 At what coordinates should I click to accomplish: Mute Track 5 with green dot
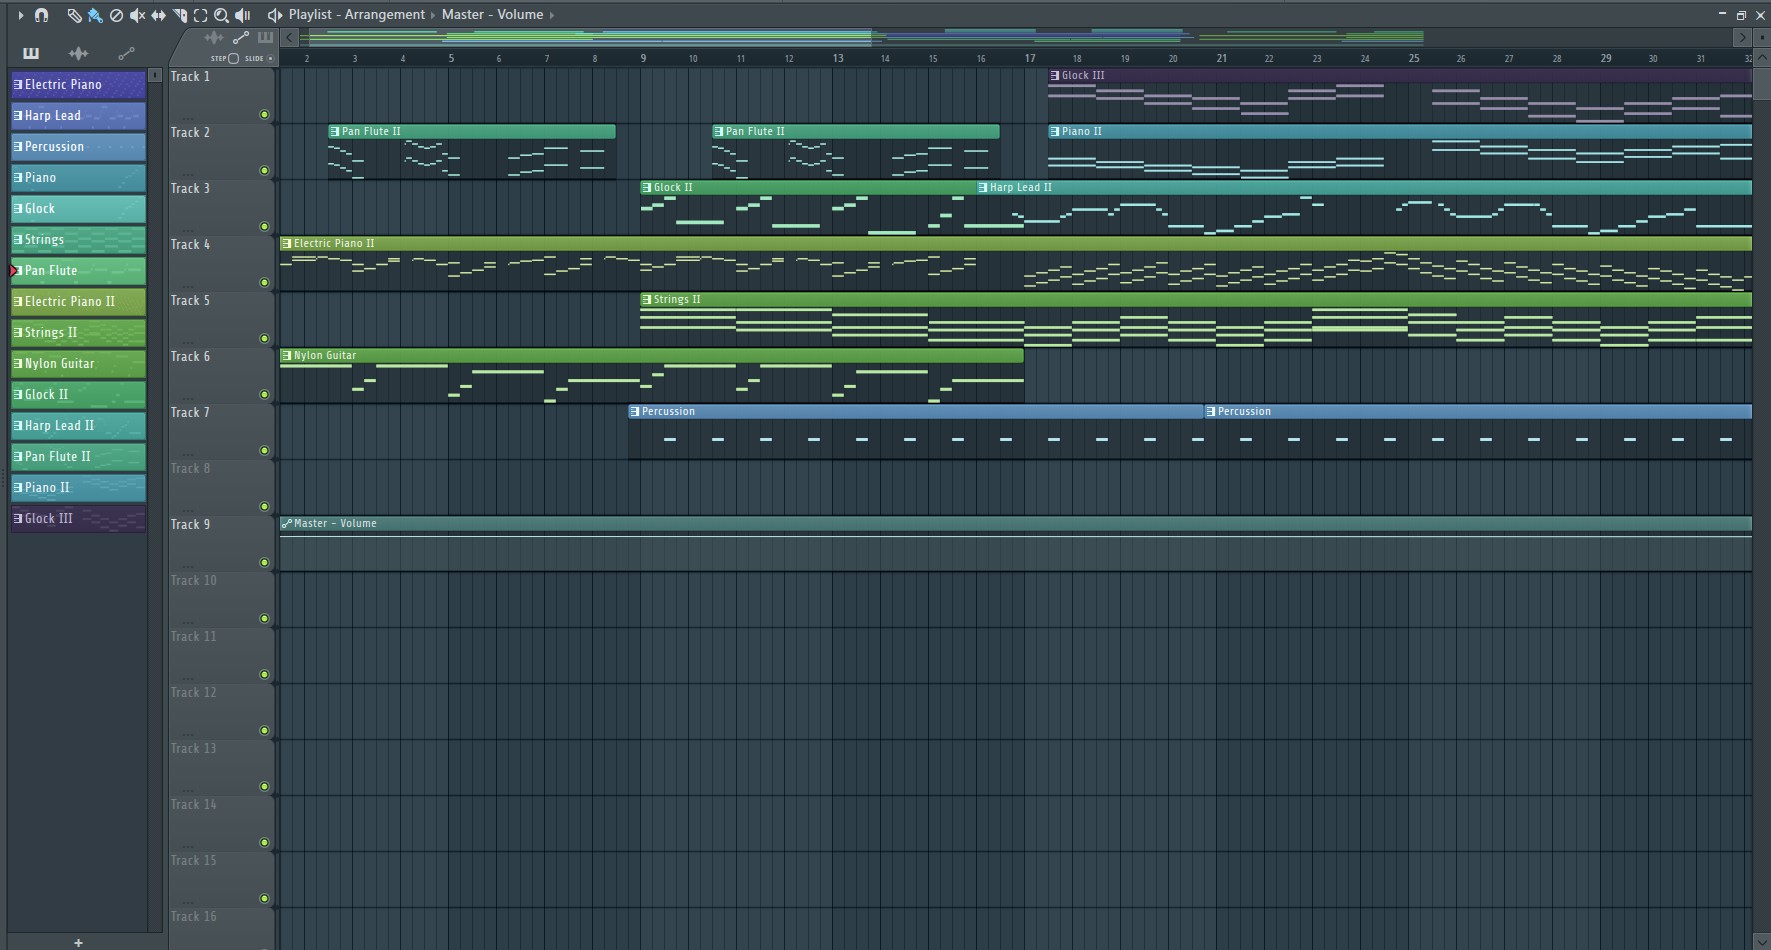(x=264, y=339)
